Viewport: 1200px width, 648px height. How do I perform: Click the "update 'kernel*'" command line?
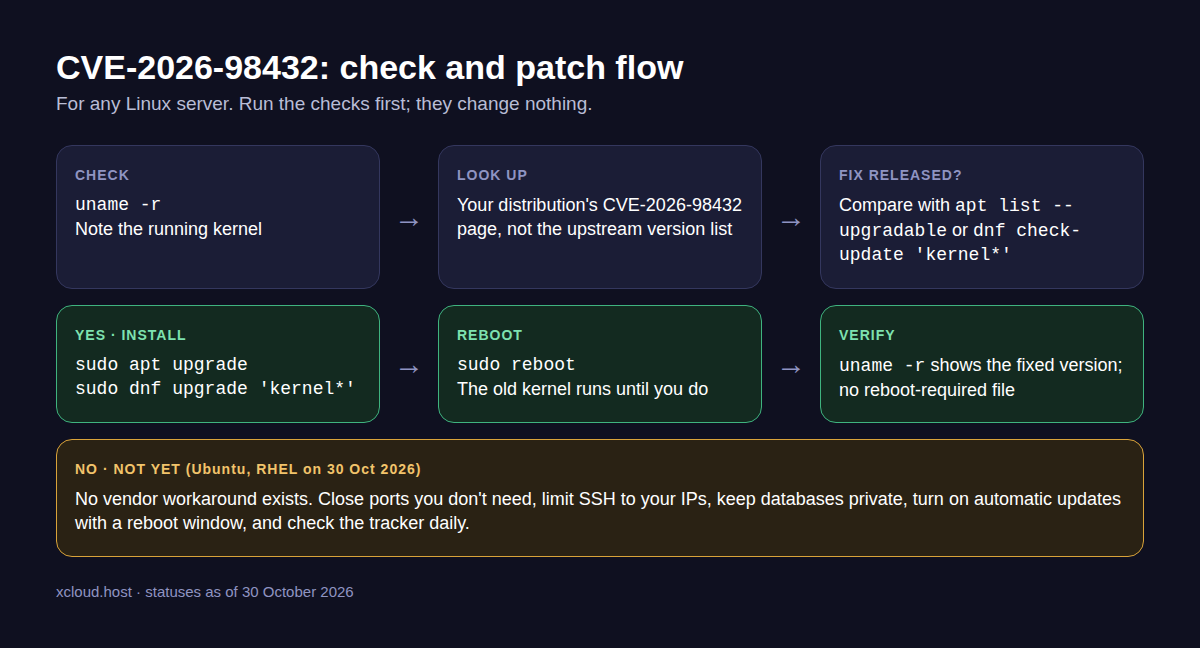[925, 254]
